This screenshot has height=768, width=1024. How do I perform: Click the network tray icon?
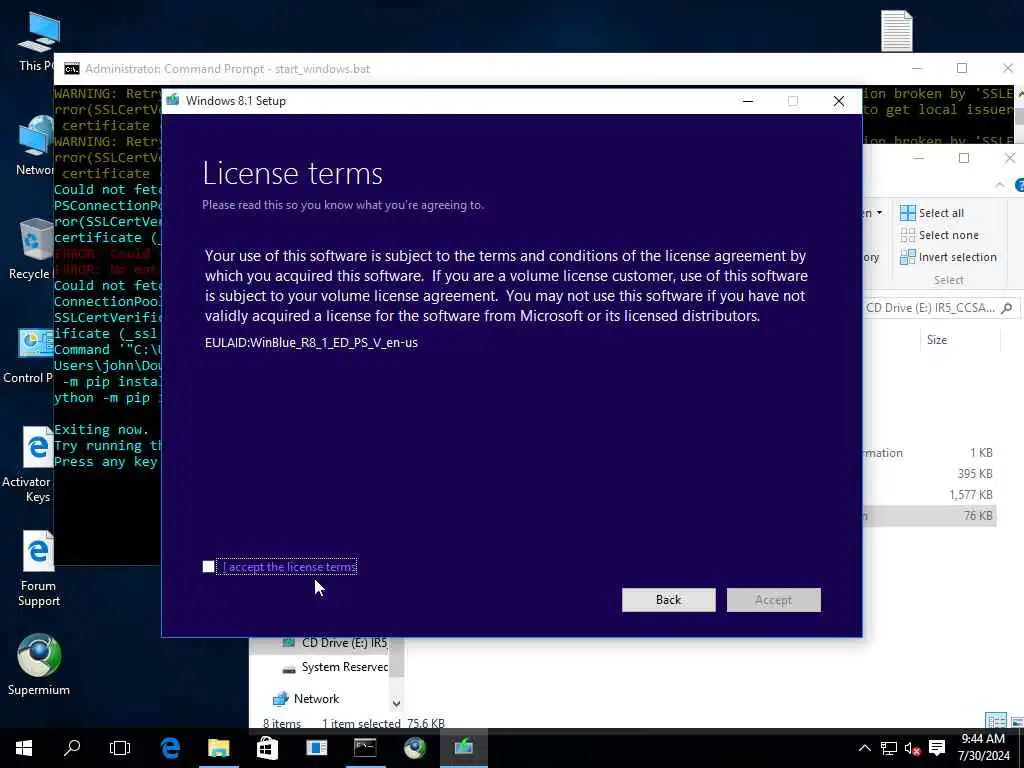click(888, 748)
